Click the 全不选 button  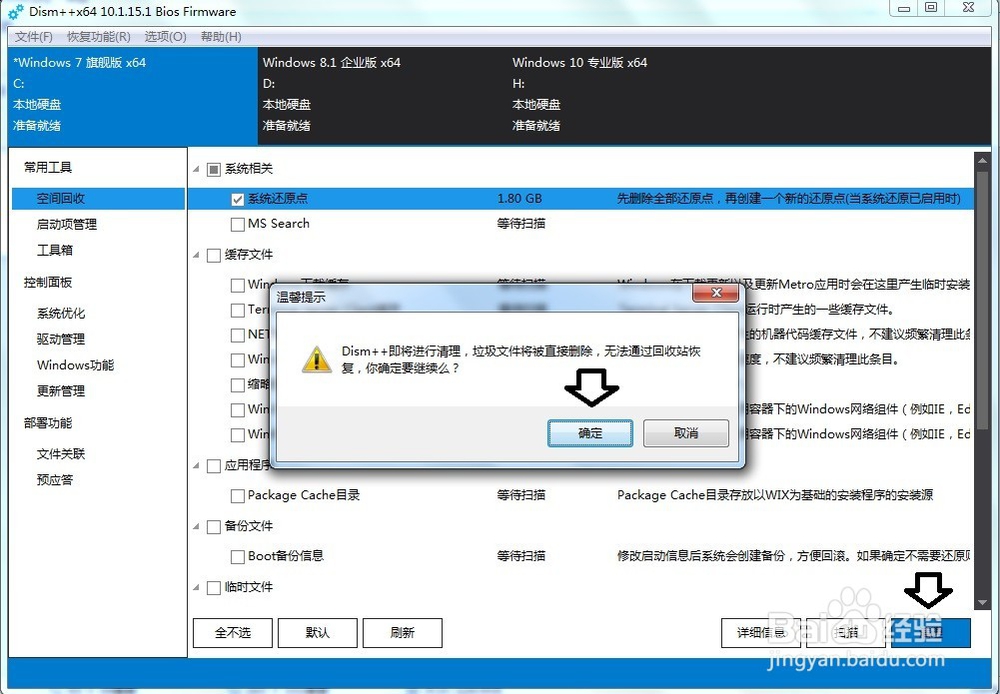(x=232, y=632)
